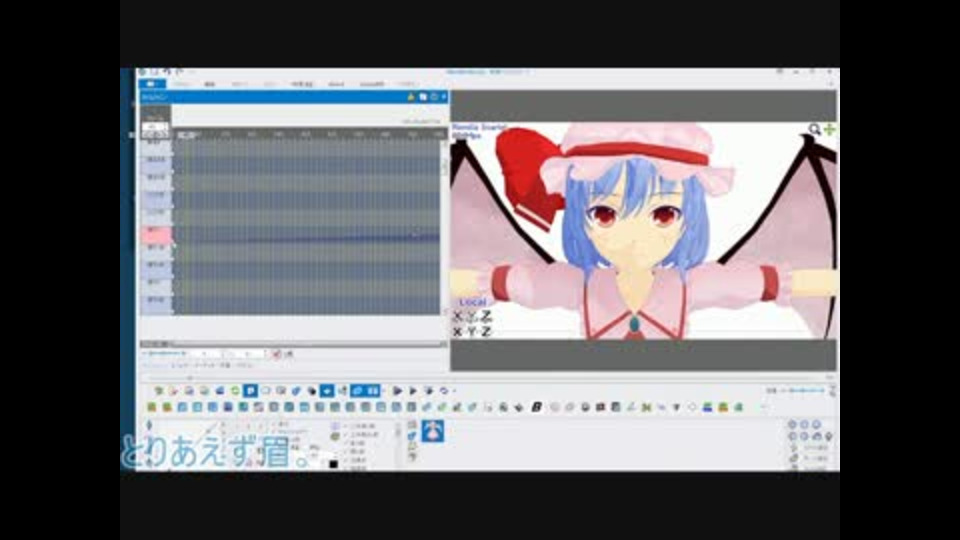This screenshot has height=540, width=960.
Task: Click the Z axis in upper XYZ row
Action: 486,317
